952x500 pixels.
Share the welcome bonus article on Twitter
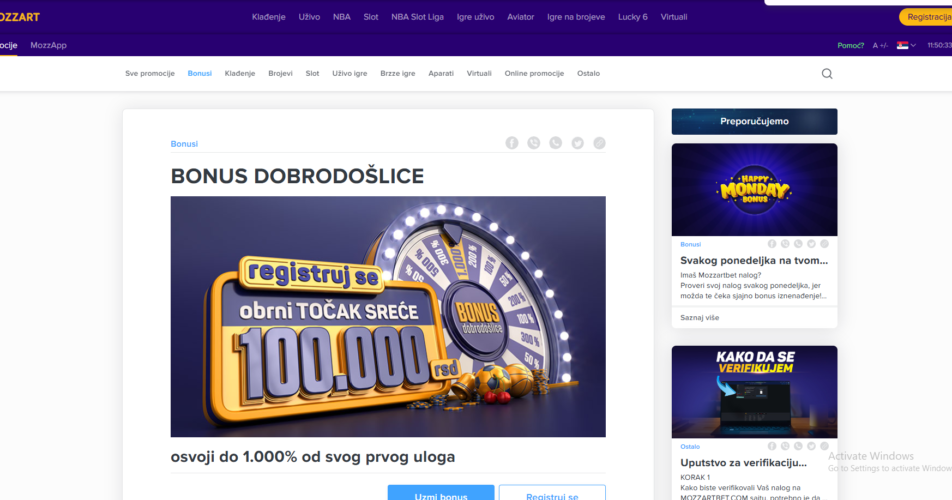(577, 143)
